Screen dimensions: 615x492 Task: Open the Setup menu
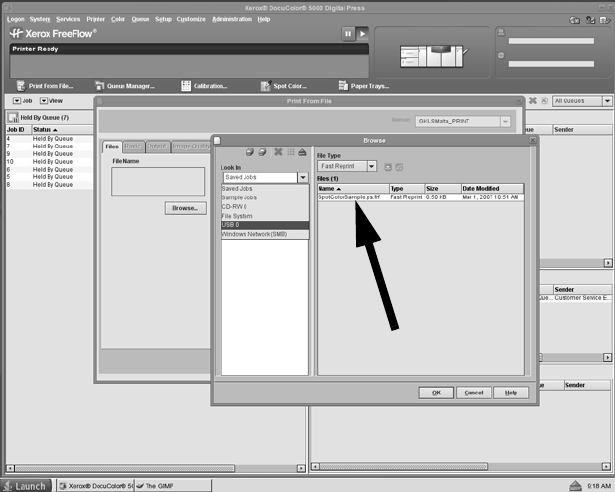point(163,19)
